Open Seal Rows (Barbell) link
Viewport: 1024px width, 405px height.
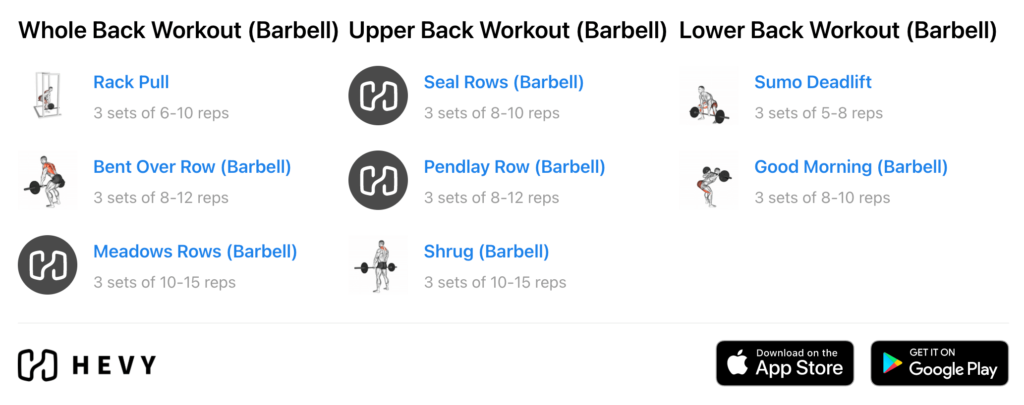pos(503,82)
